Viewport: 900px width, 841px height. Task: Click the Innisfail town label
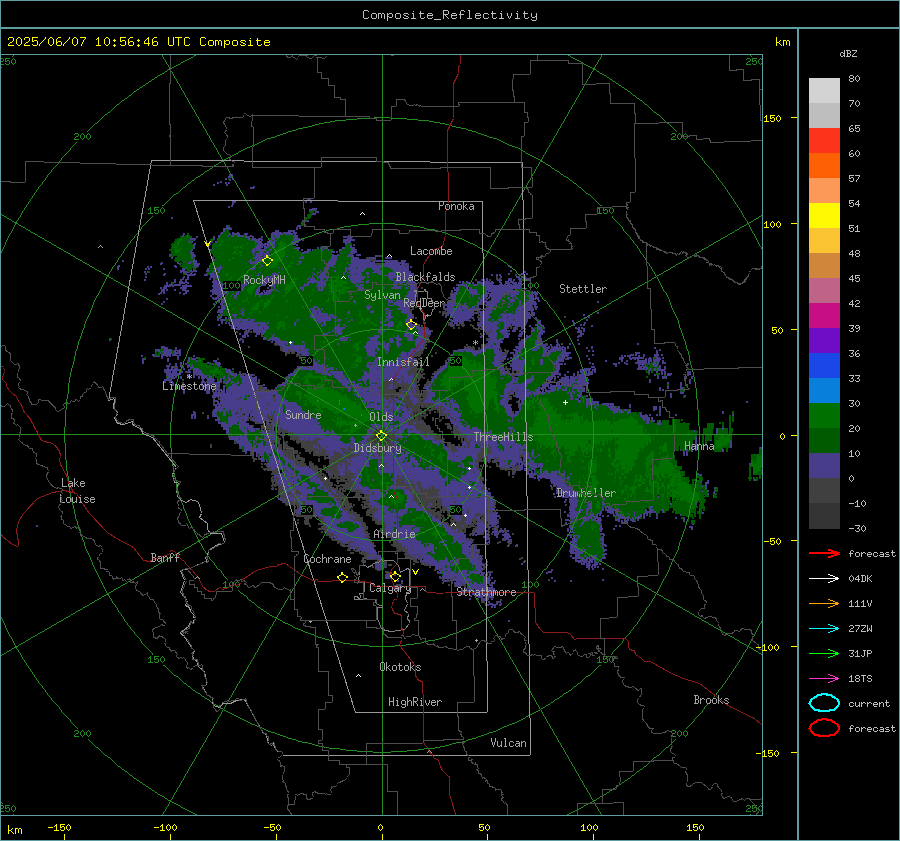click(403, 362)
